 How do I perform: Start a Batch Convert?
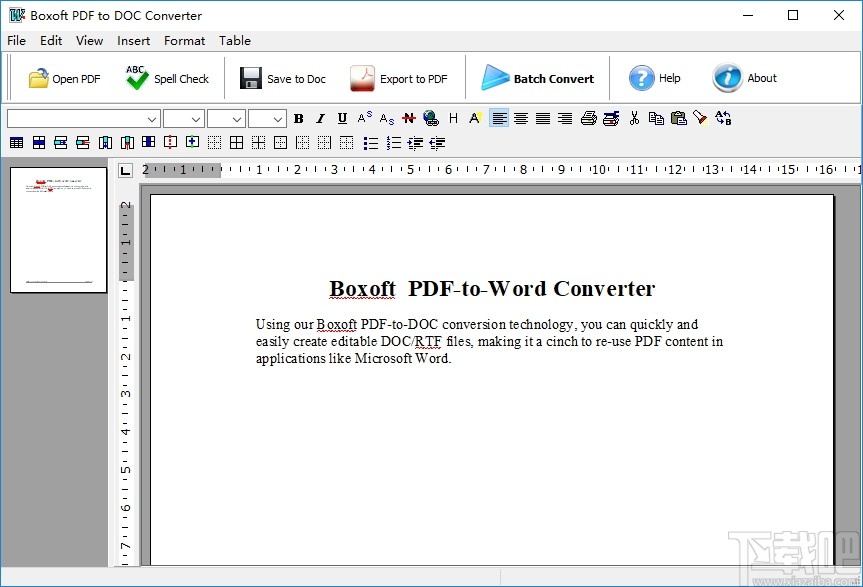[x=538, y=78]
